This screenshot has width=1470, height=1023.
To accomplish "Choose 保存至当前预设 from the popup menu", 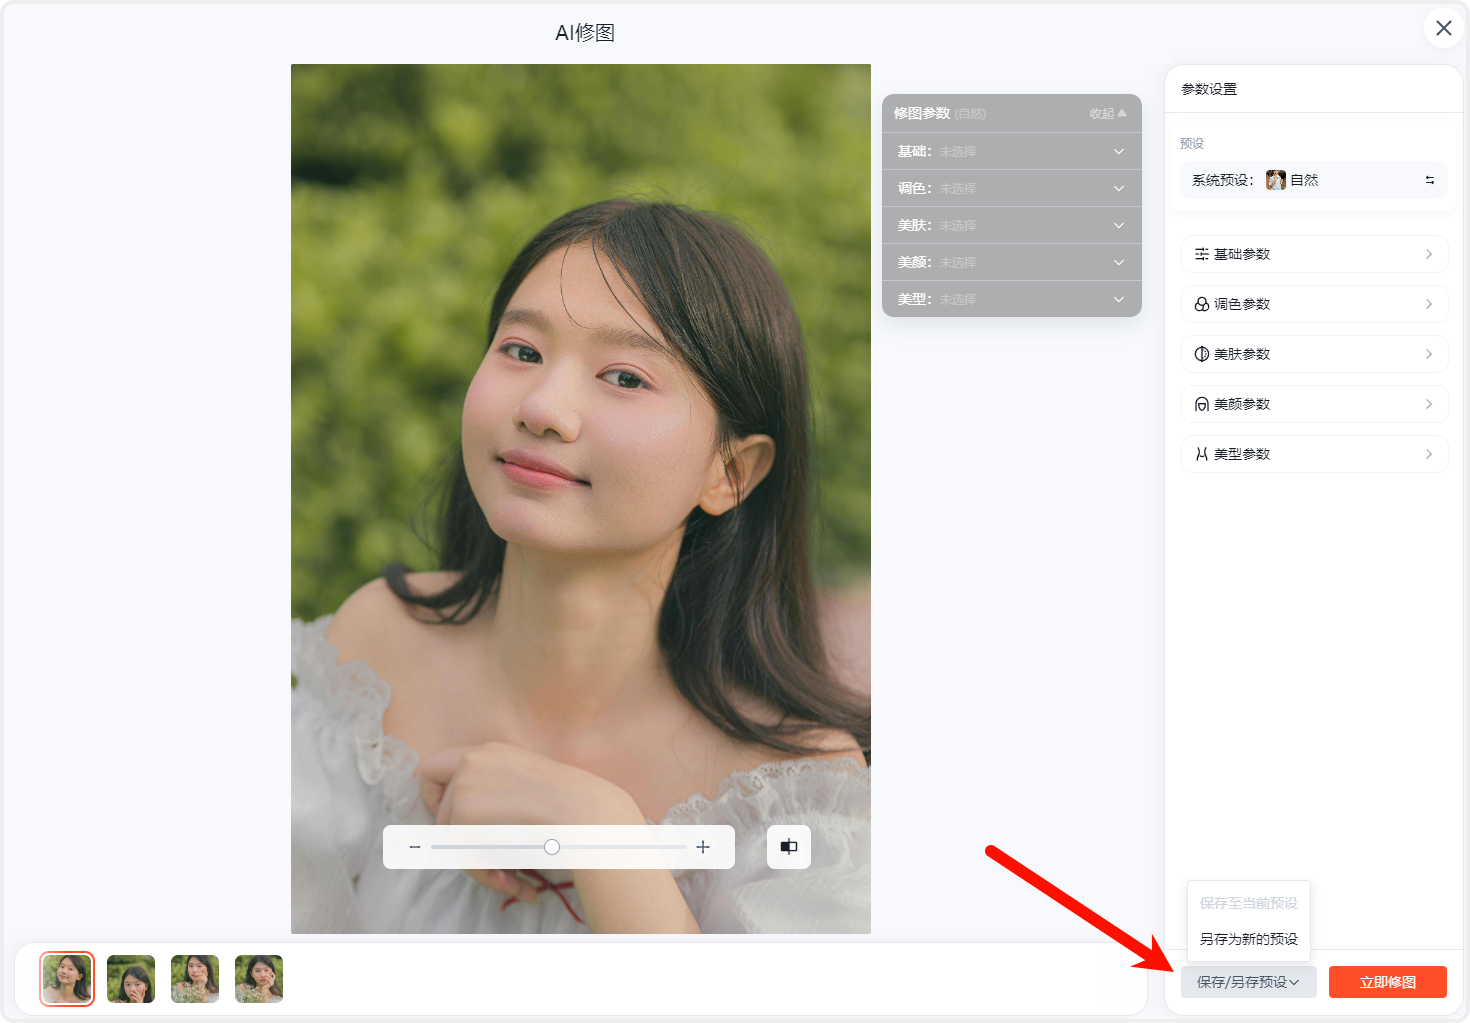I will 1248,903.
